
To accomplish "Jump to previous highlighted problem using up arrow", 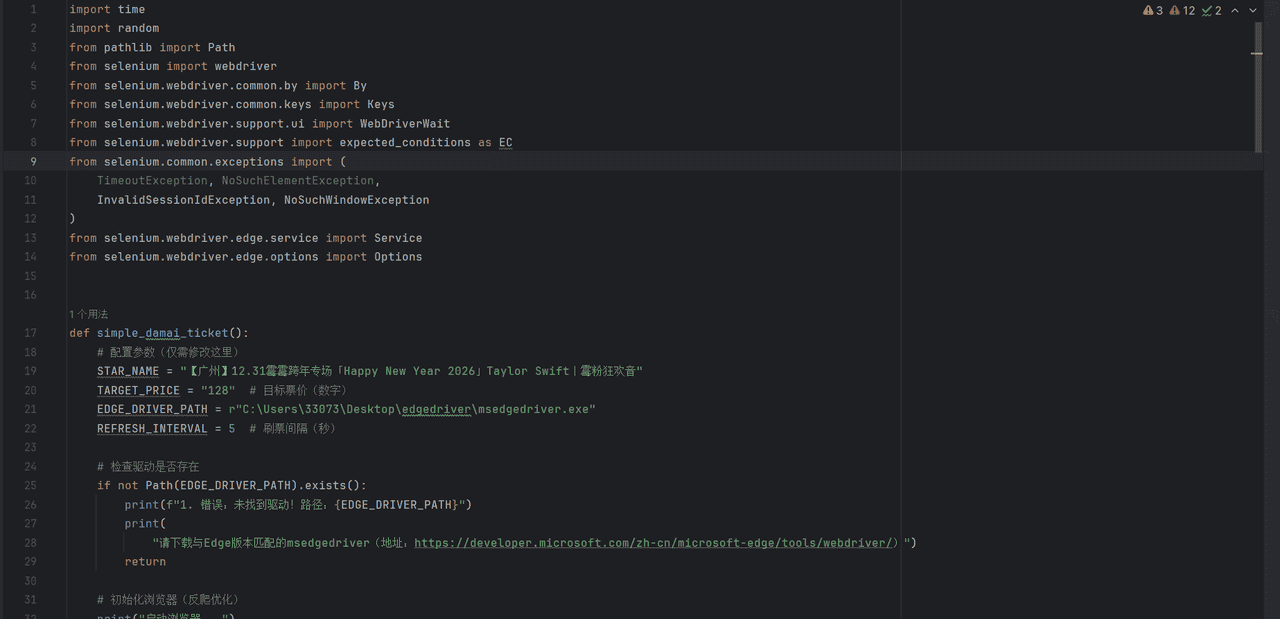I will click(x=1235, y=10).
